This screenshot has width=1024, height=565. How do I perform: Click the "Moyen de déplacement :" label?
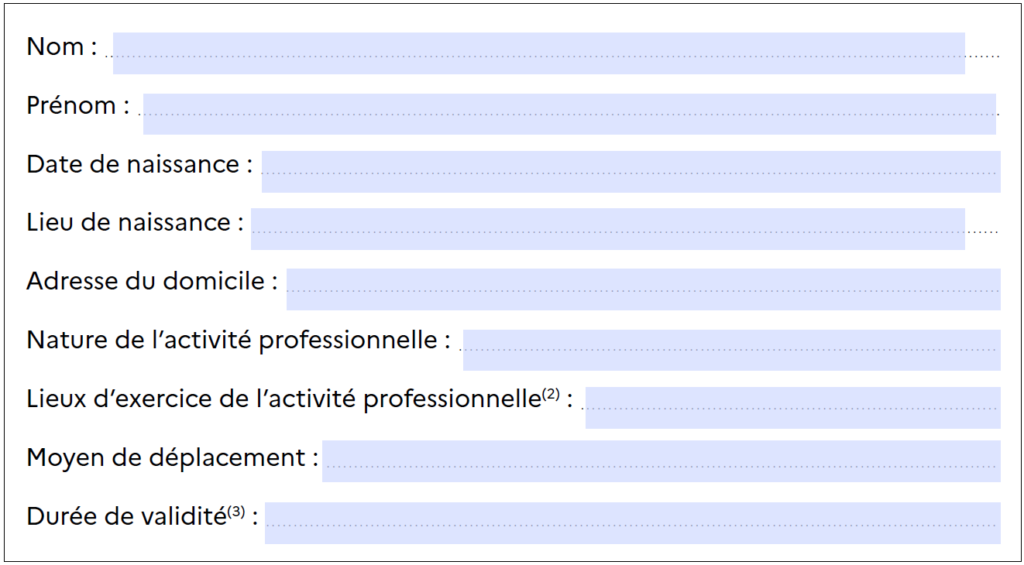point(172,458)
